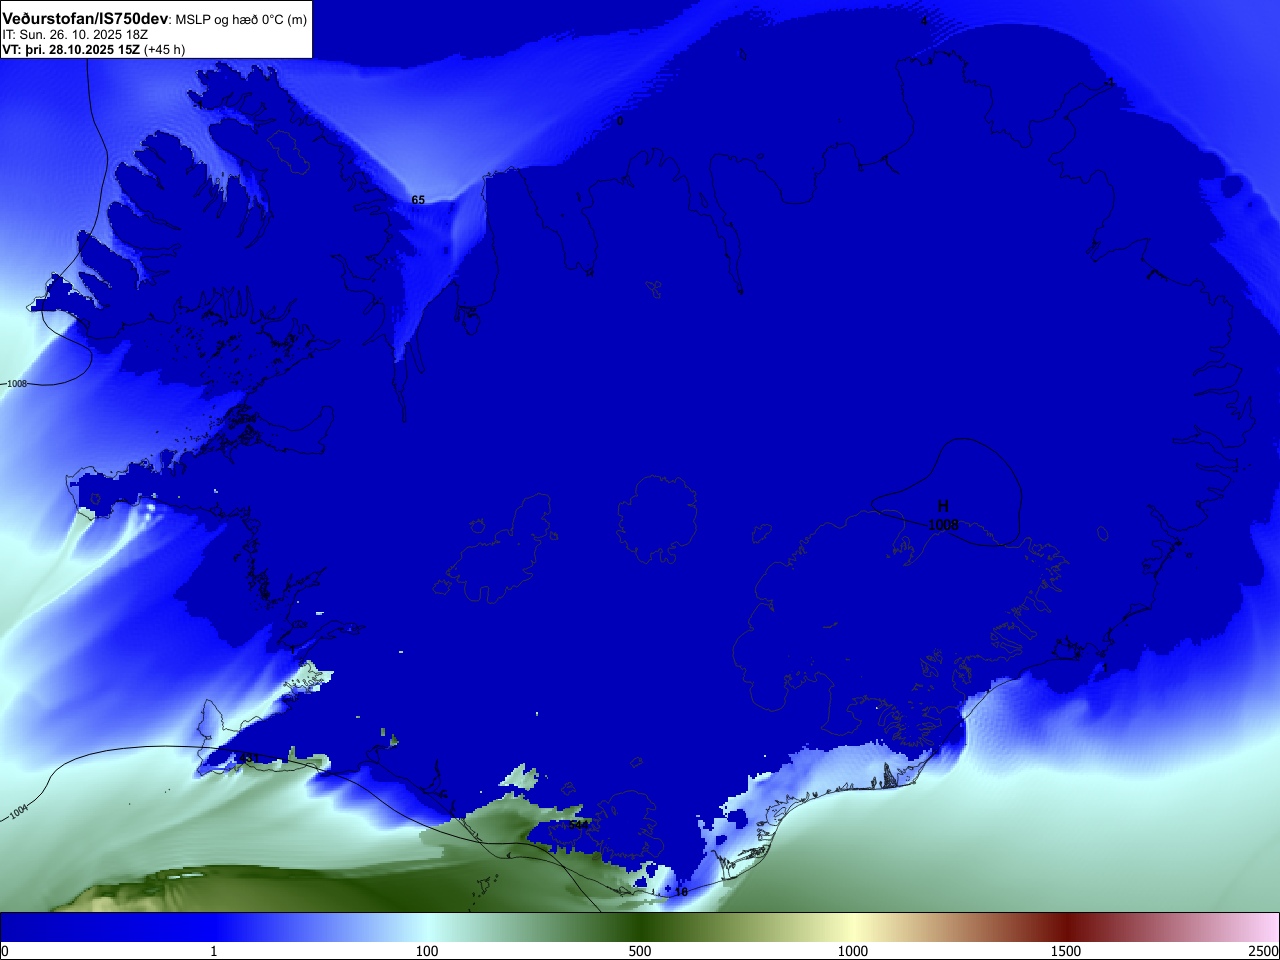This screenshot has height=960, width=1280.
Task: Click the '0' label on the color scale
Action: 5,951
